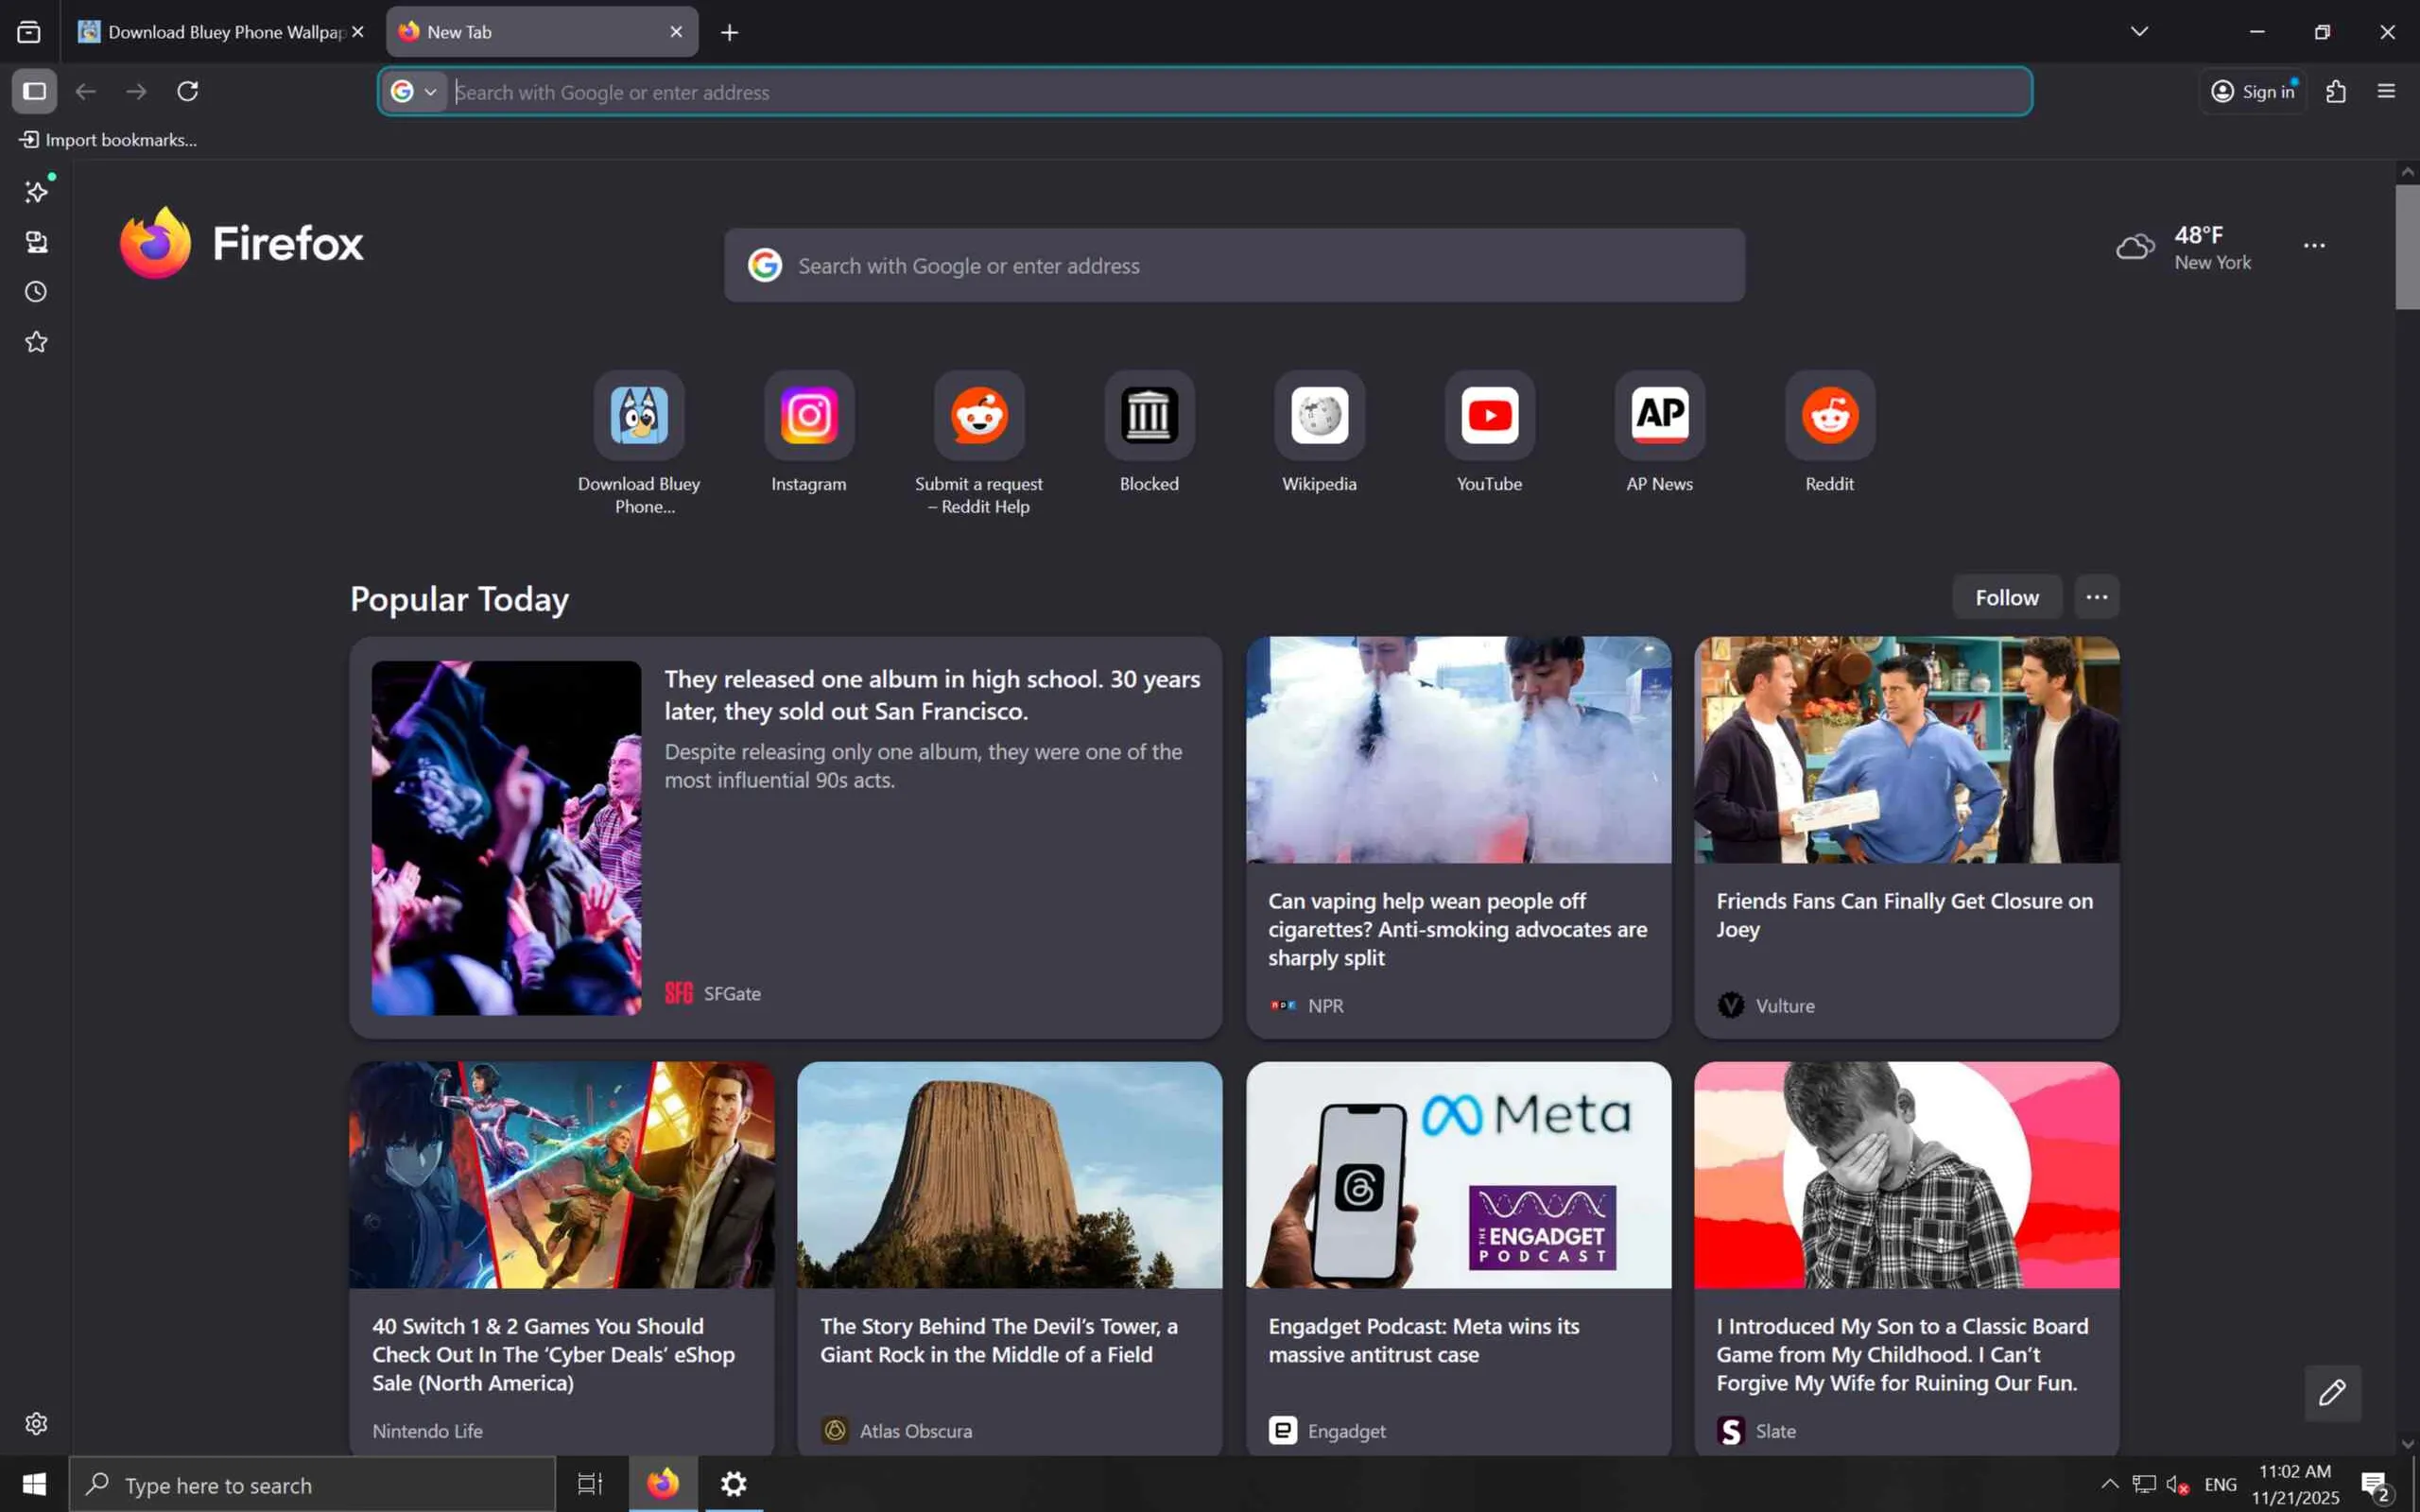Open the Firefox hamburger application menu

(2386, 91)
